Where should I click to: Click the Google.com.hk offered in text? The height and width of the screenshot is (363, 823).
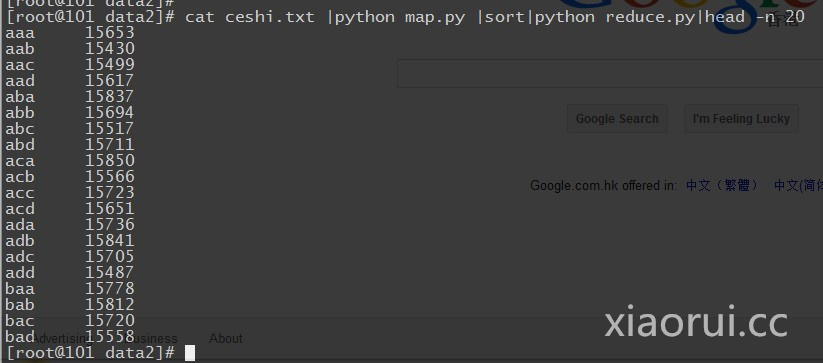click(x=604, y=186)
